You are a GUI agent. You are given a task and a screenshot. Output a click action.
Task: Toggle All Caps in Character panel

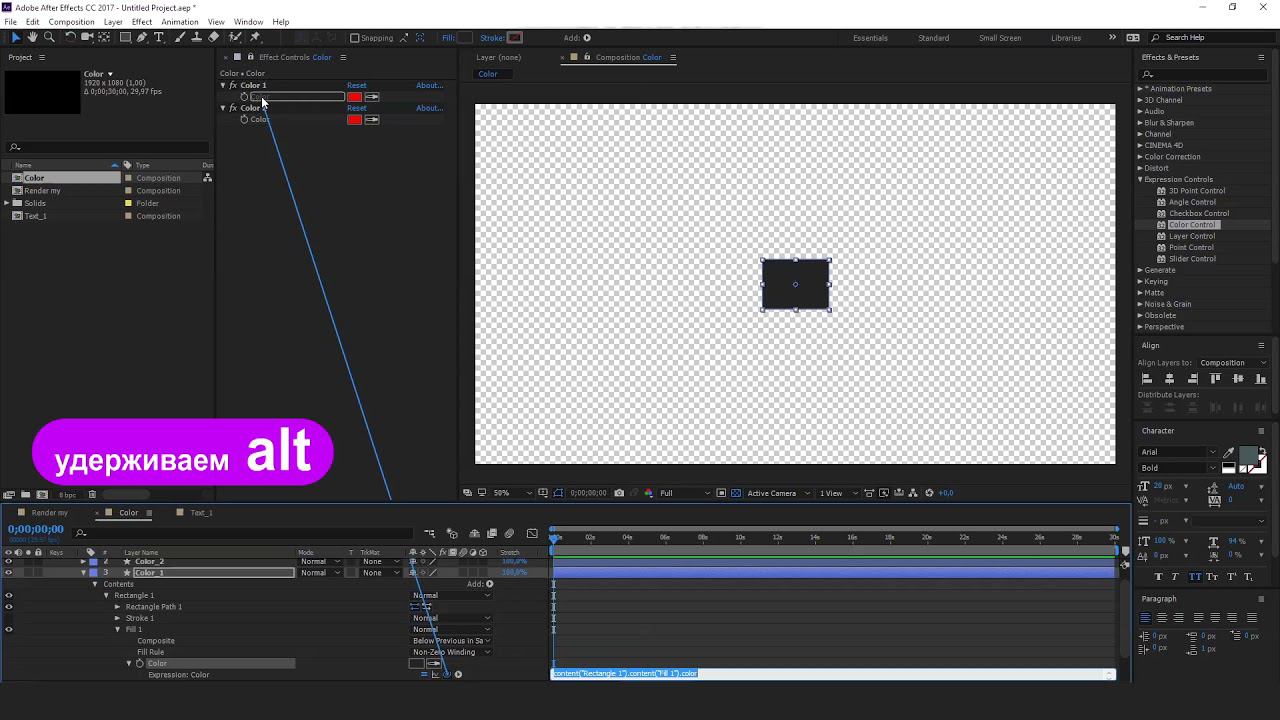click(x=1195, y=577)
